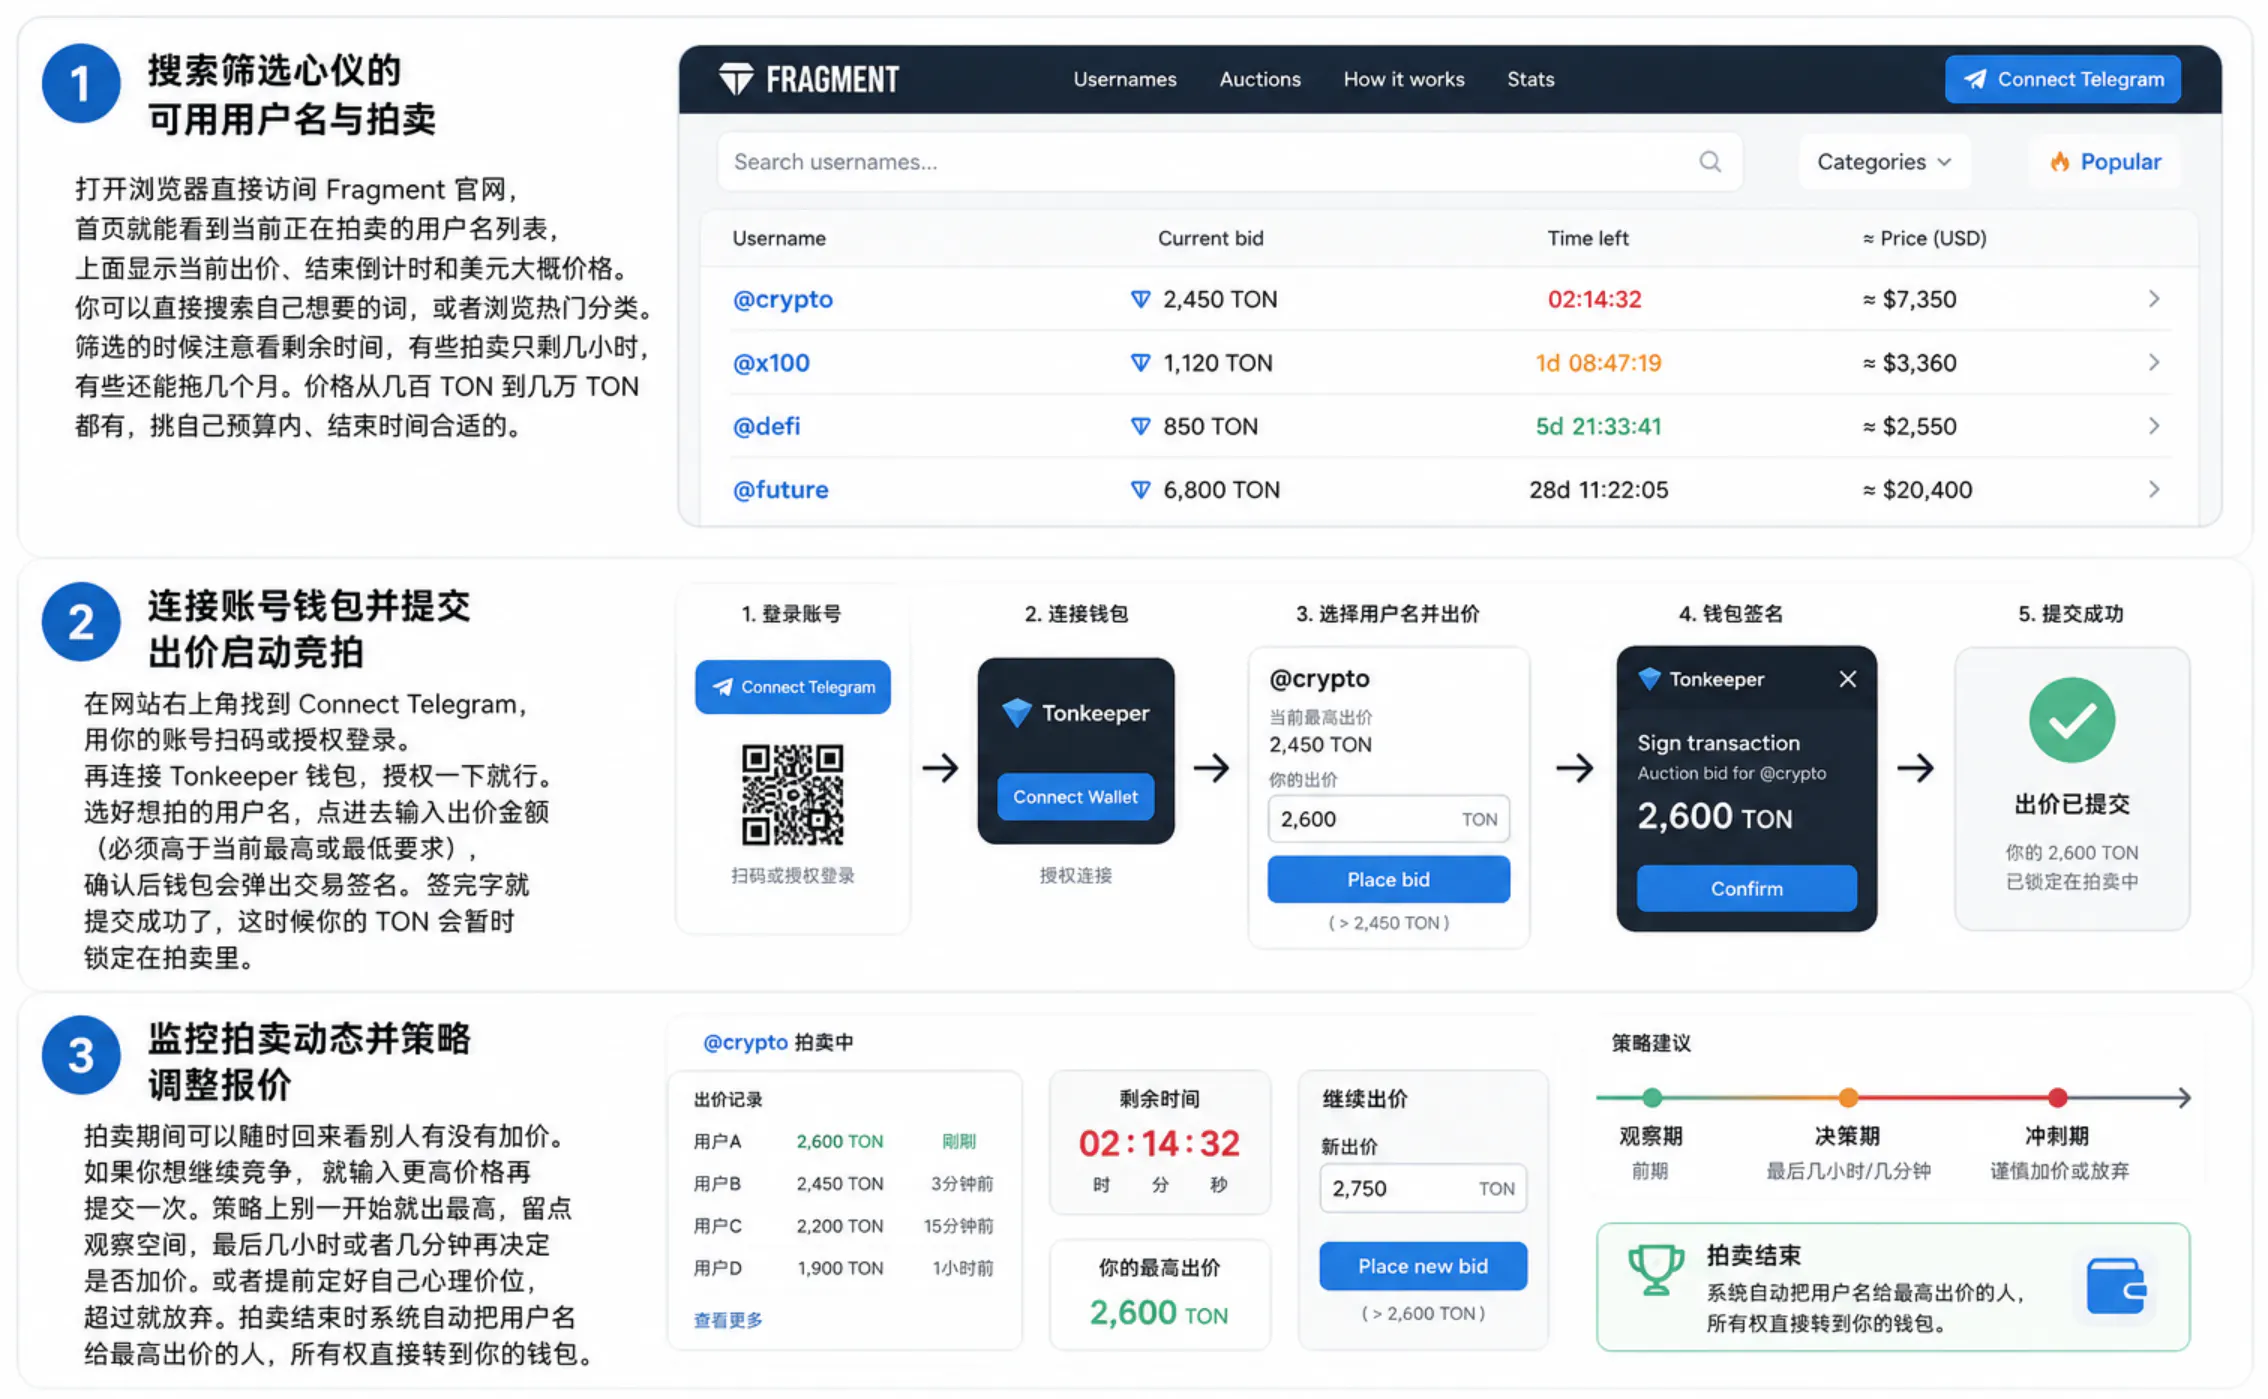Expand the Categories dropdown

click(1884, 162)
